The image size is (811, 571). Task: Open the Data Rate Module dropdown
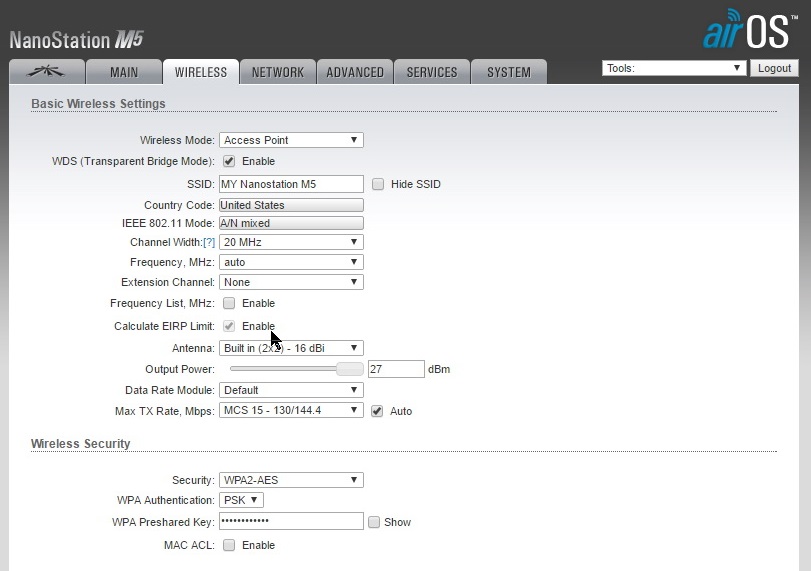(291, 390)
